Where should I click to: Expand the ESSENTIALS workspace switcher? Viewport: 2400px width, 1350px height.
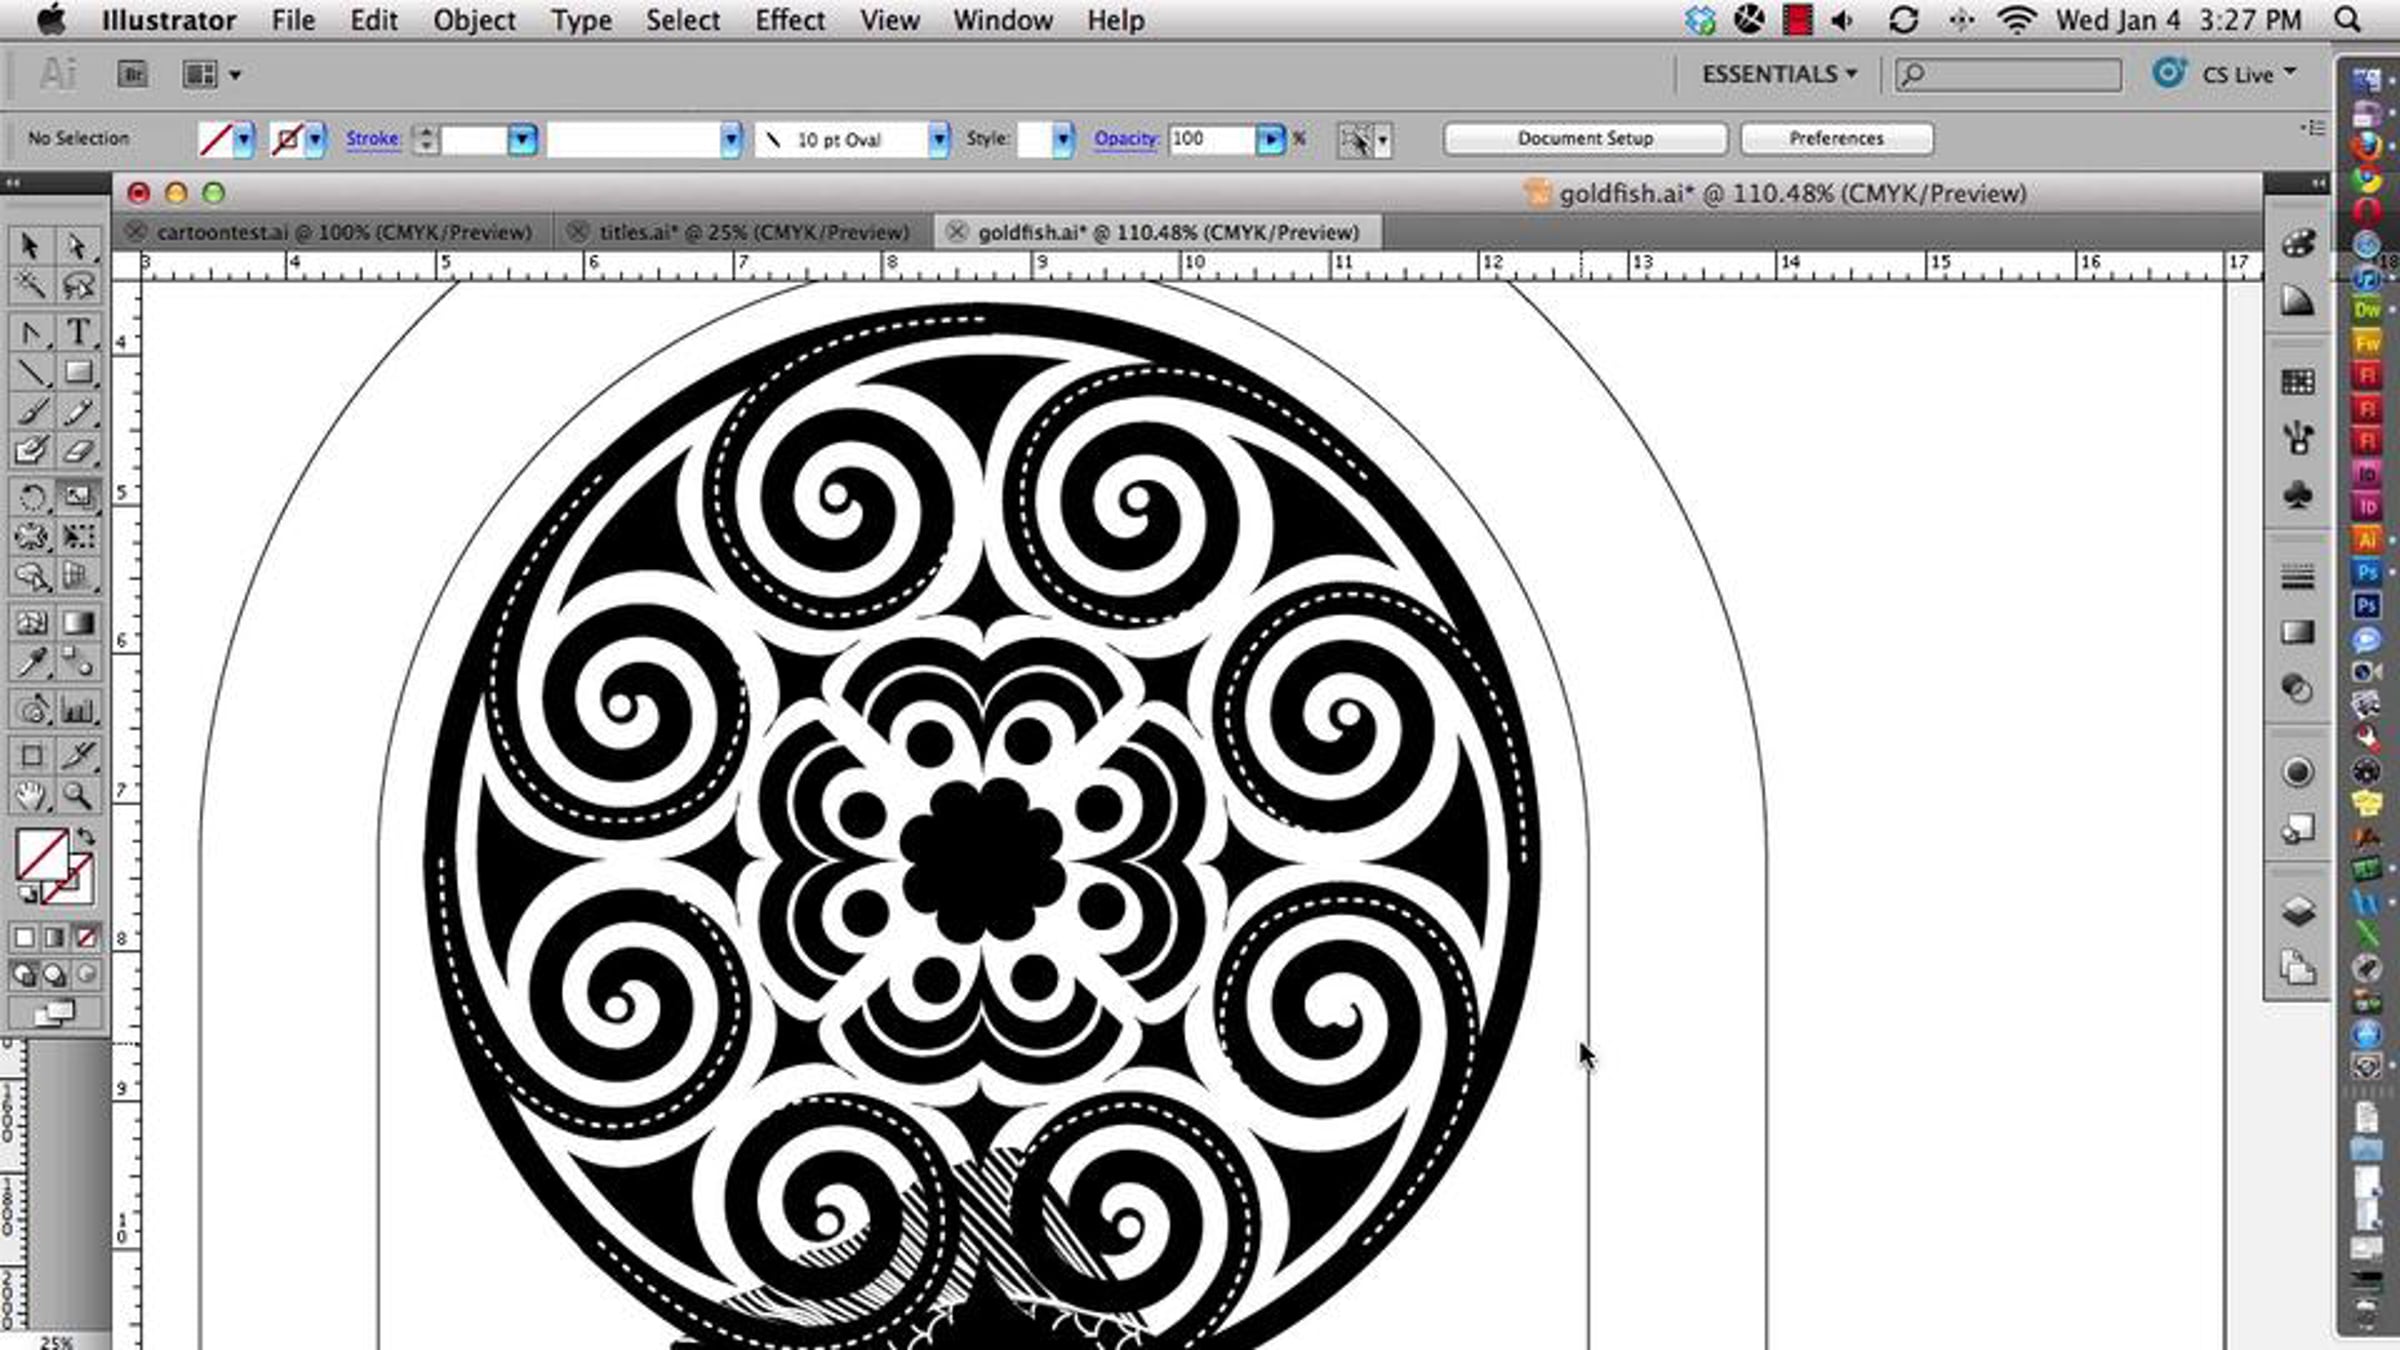(1779, 75)
